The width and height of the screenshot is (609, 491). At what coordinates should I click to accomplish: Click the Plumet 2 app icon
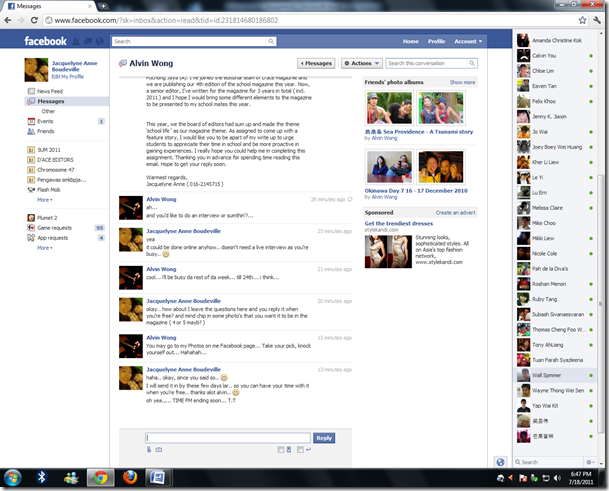31,218
